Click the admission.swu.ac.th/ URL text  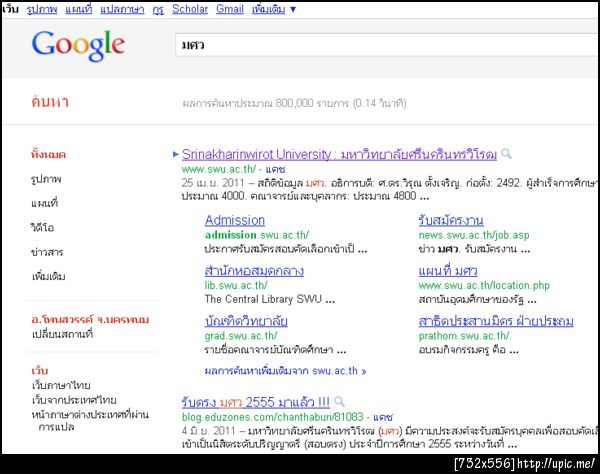pos(256,235)
